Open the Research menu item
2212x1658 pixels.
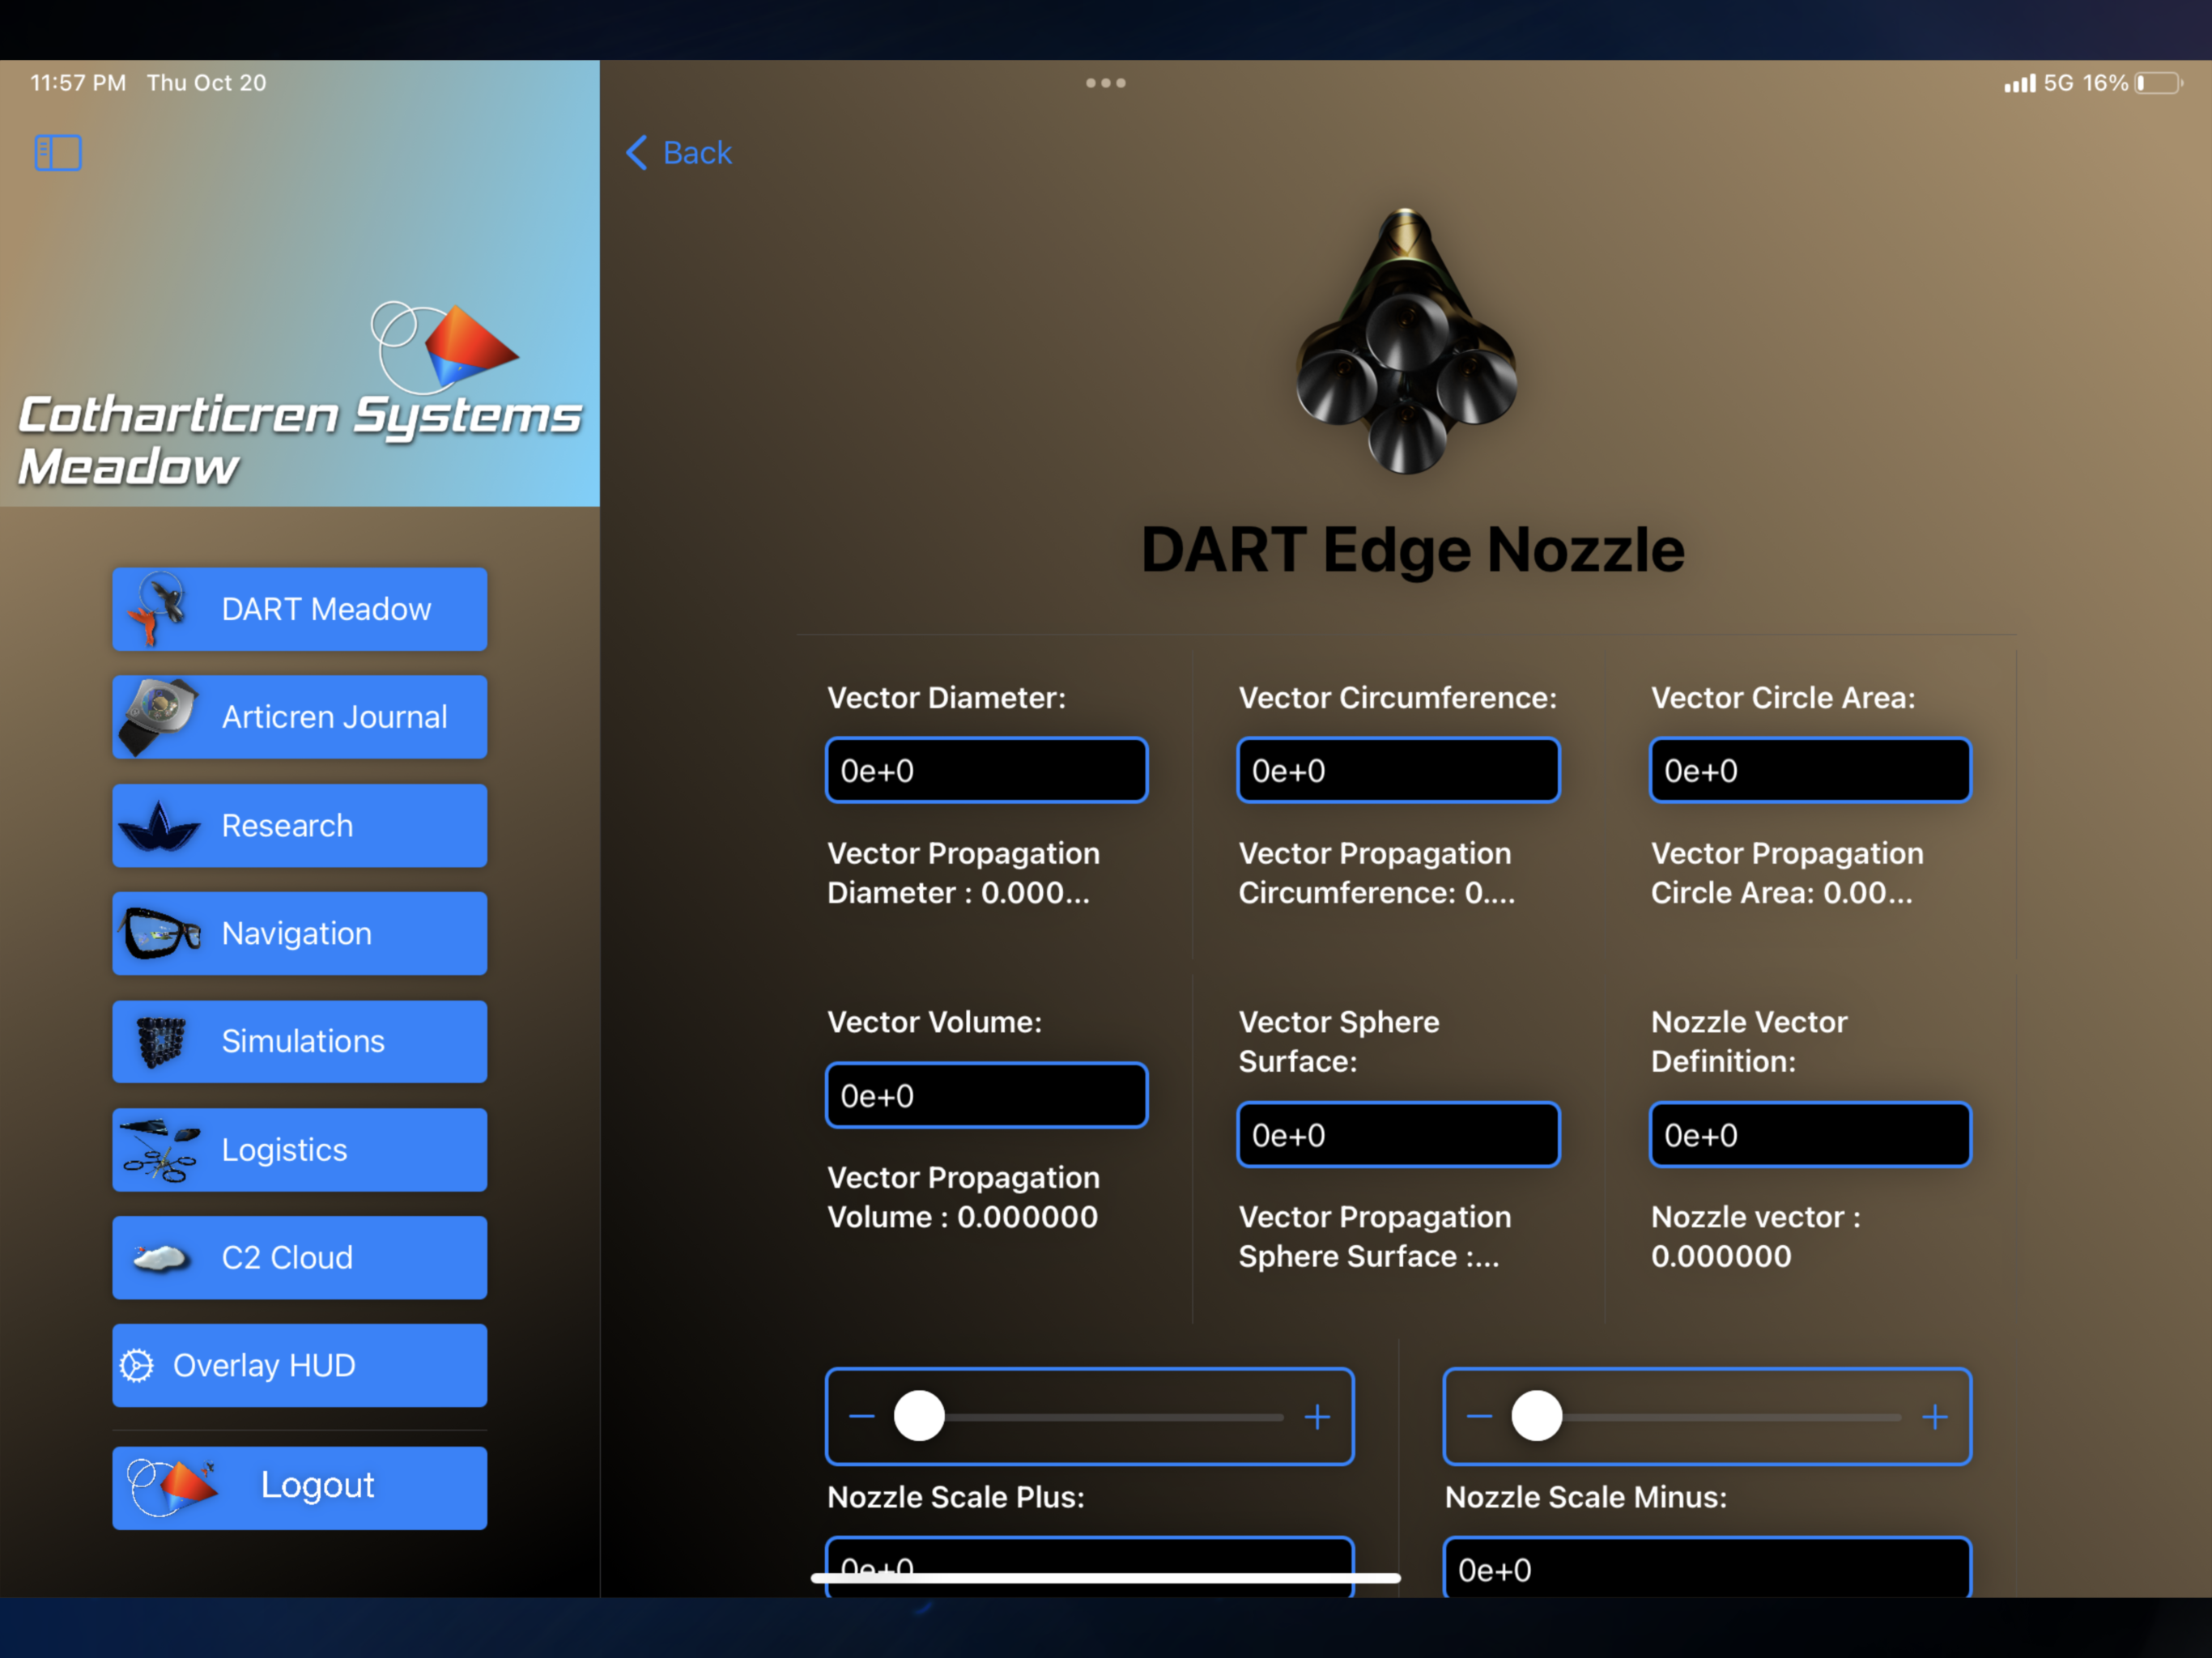(x=300, y=826)
